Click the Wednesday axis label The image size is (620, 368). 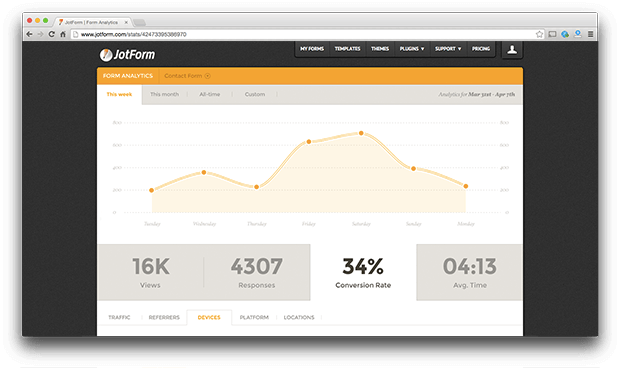[x=204, y=224]
